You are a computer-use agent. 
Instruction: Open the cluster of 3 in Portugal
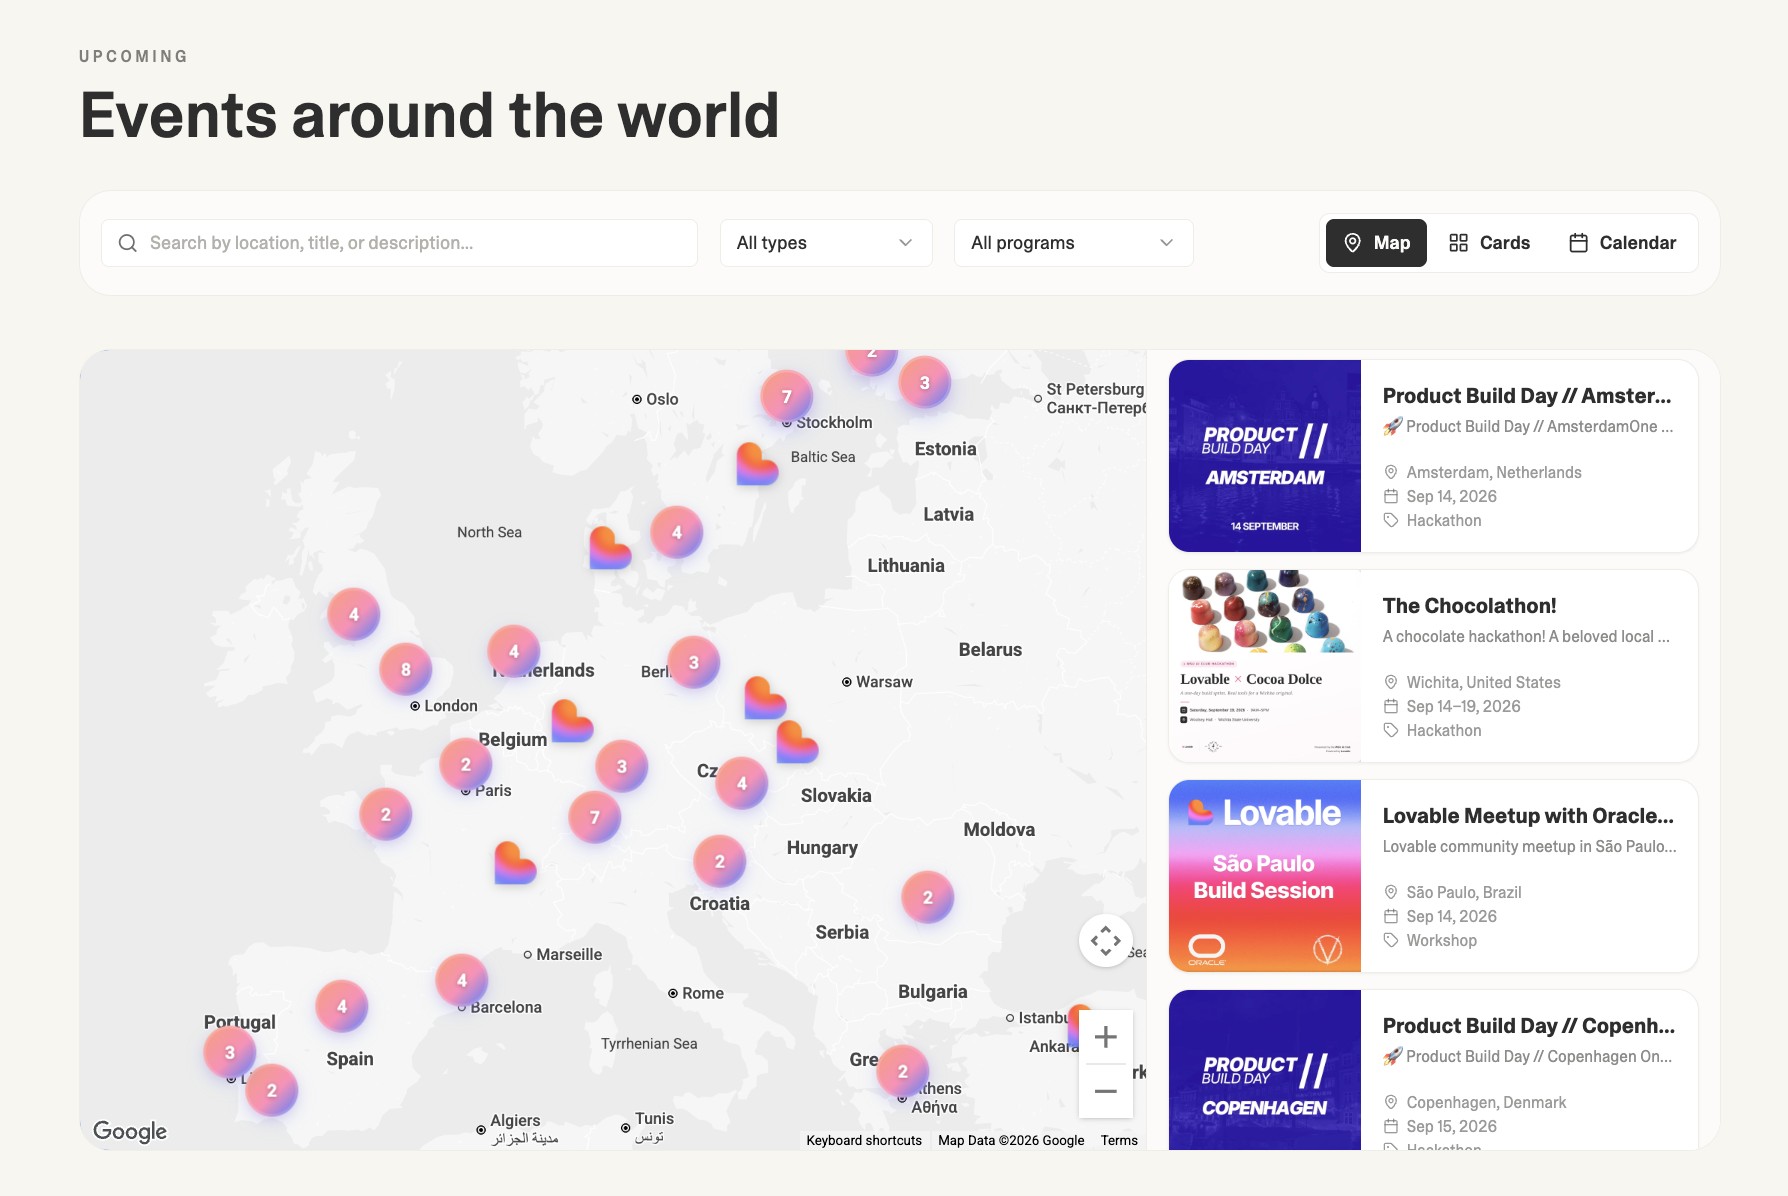(x=230, y=1052)
